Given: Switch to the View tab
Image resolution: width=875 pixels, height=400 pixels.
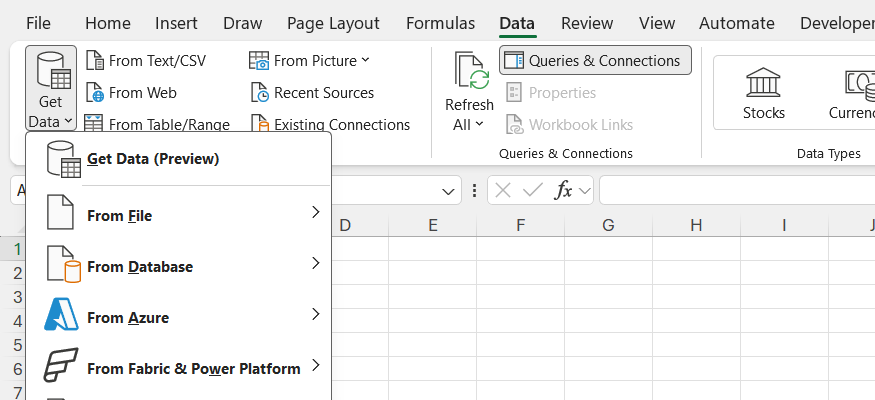Looking at the screenshot, I should [x=657, y=23].
